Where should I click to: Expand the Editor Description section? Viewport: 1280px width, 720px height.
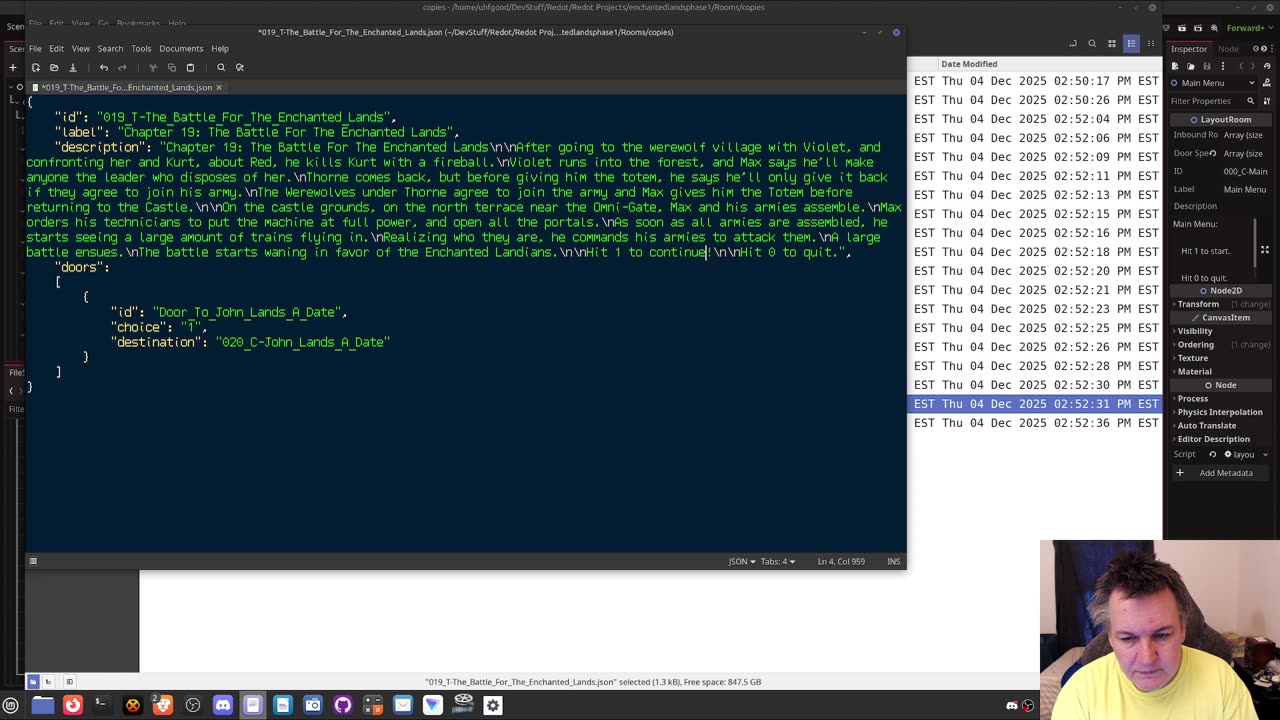pyautogui.click(x=1213, y=439)
